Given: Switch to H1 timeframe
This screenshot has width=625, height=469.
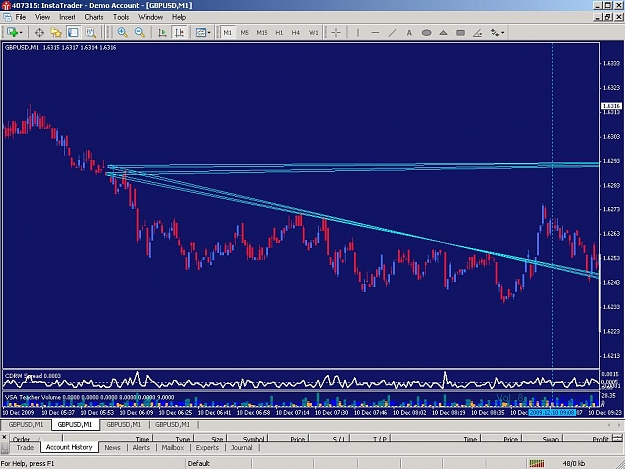Looking at the screenshot, I should tap(279, 33).
